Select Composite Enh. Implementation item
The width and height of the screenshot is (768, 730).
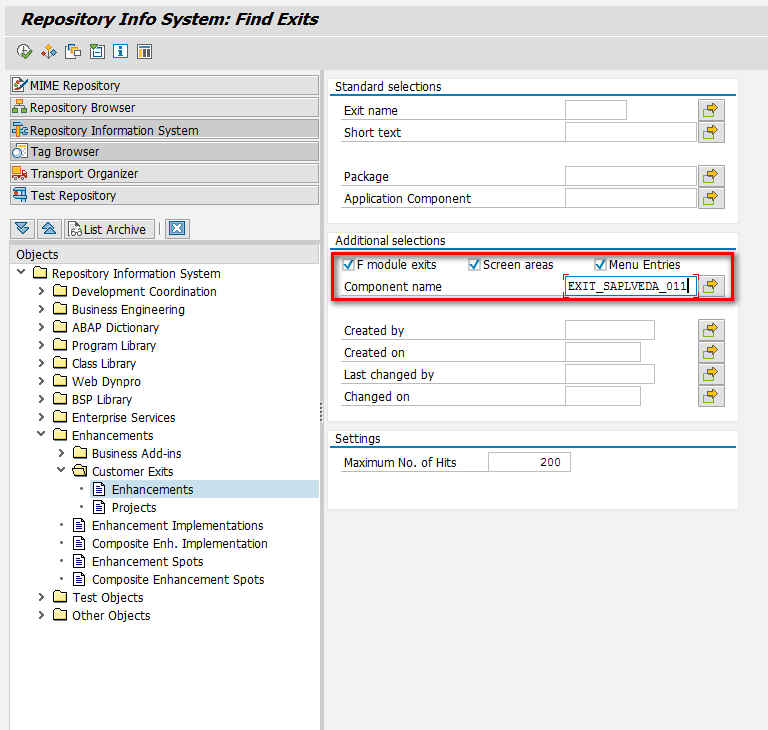(x=179, y=543)
